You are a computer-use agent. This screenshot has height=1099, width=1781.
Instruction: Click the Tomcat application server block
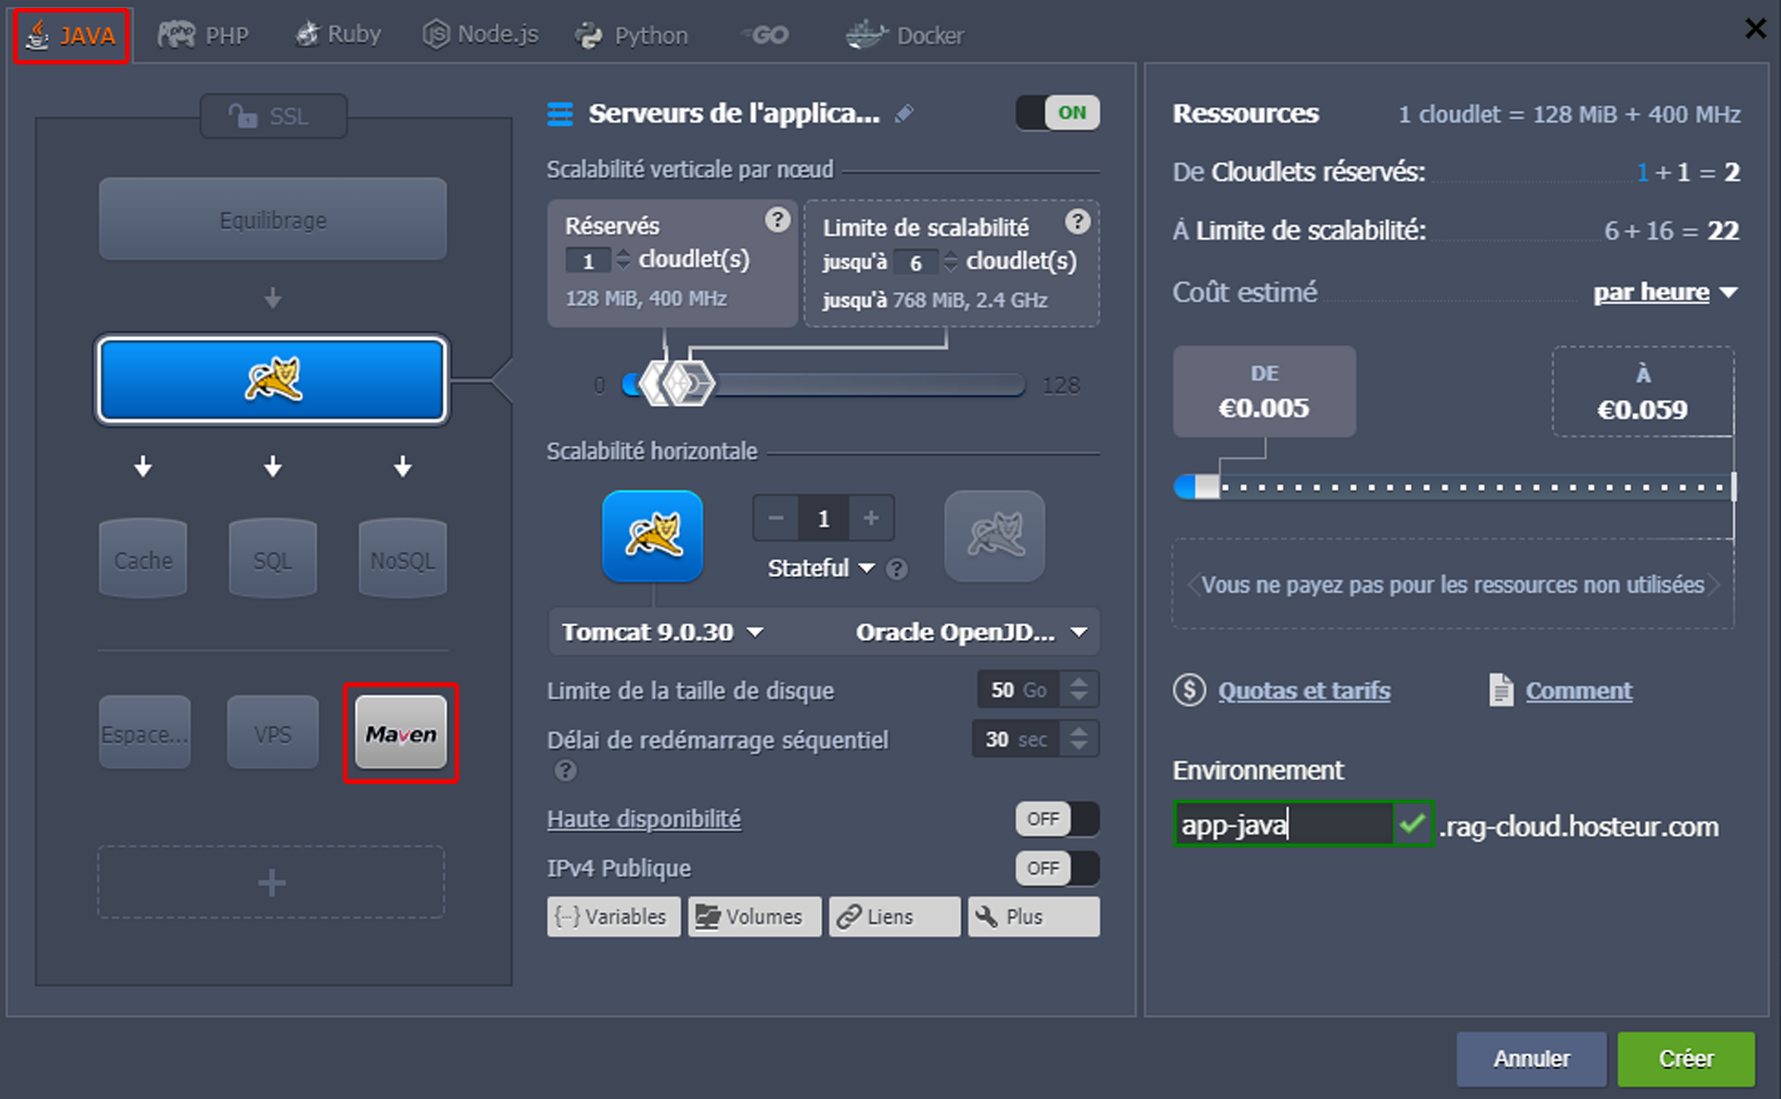pyautogui.click(x=272, y=380)
